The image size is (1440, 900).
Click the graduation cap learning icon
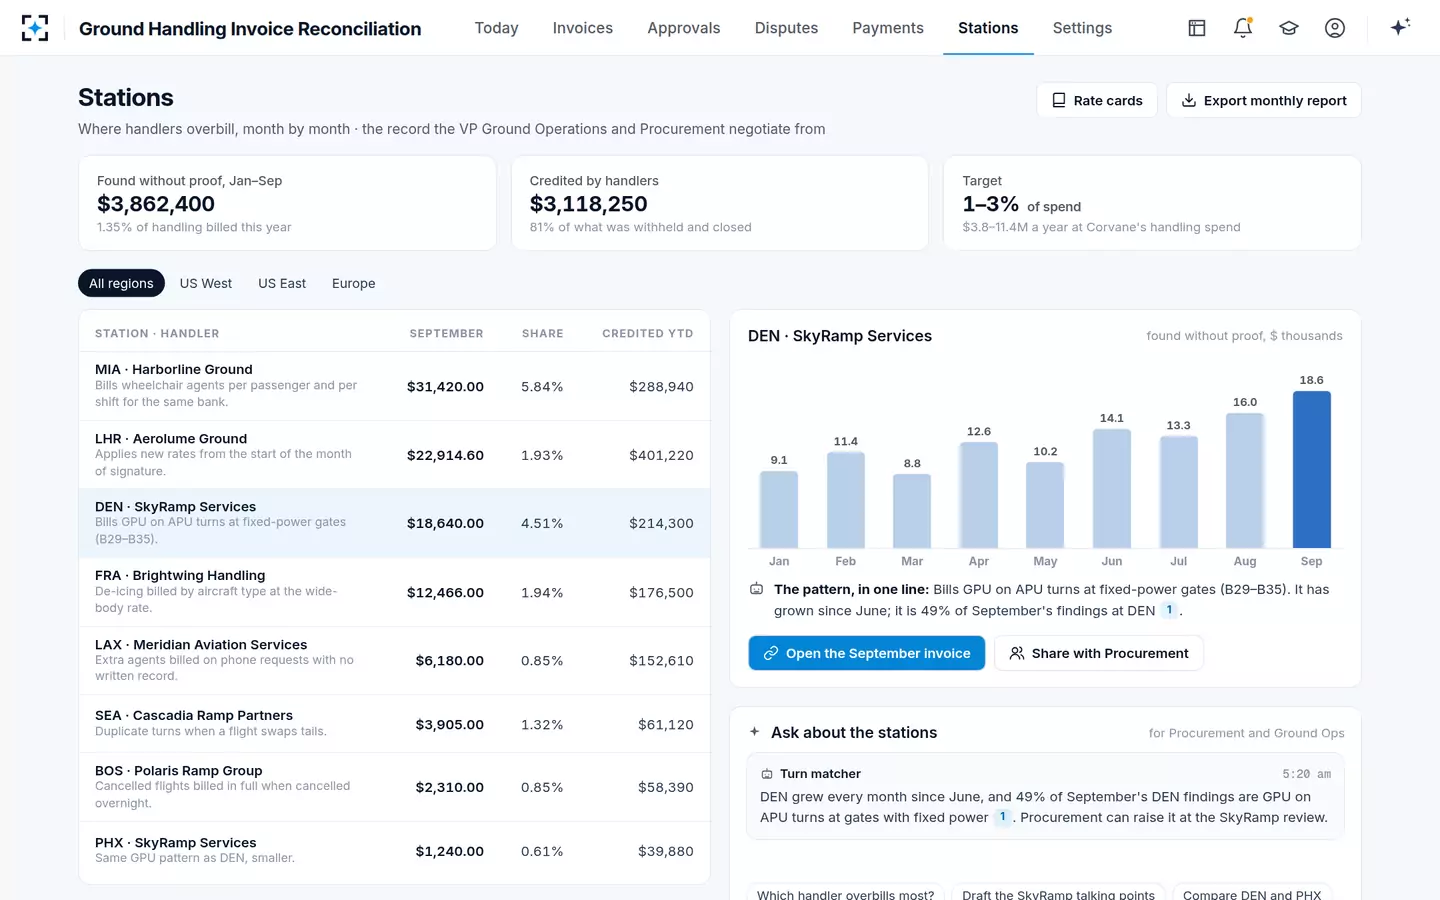click(x=1289, y=28)
